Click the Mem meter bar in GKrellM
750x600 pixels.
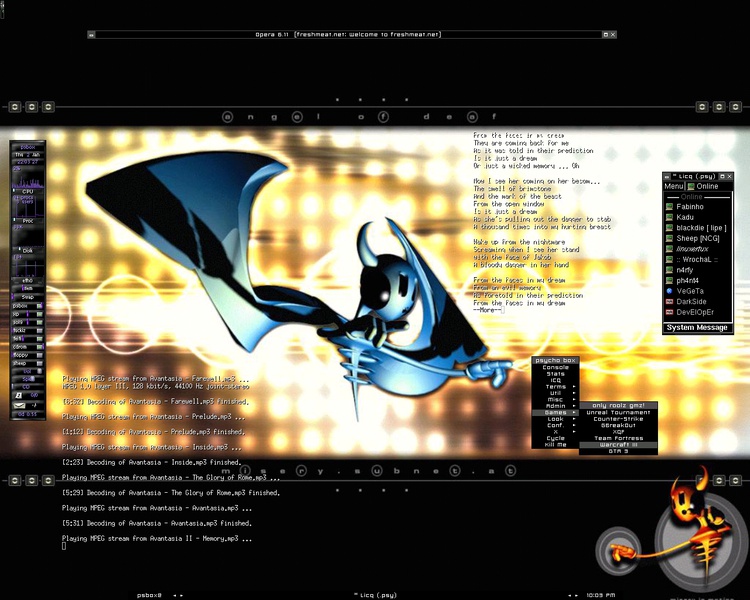pyautogui.click(x=27, y=288)
